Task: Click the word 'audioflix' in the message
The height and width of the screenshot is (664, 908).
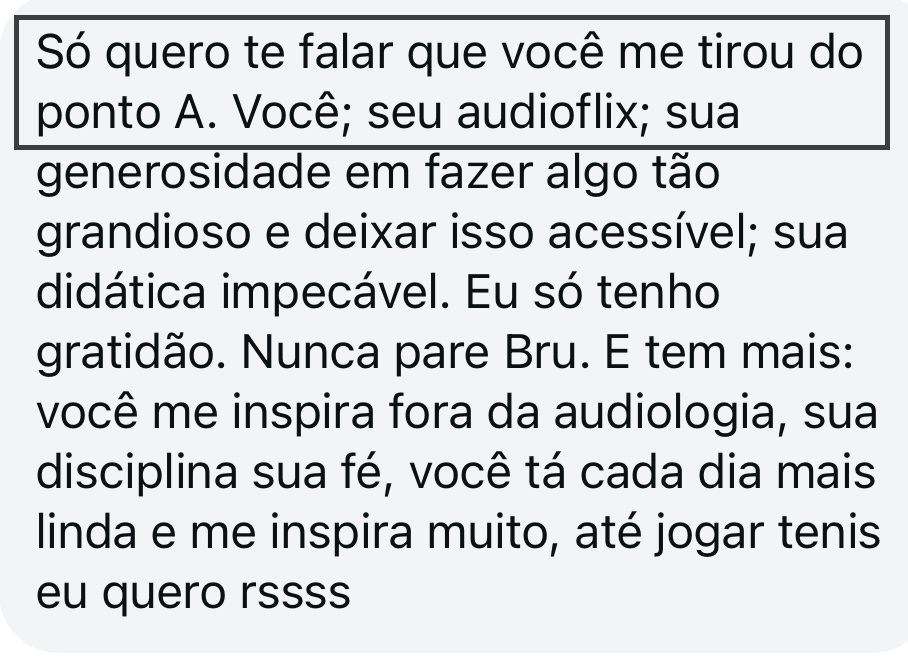Action: tap(548, 112)
